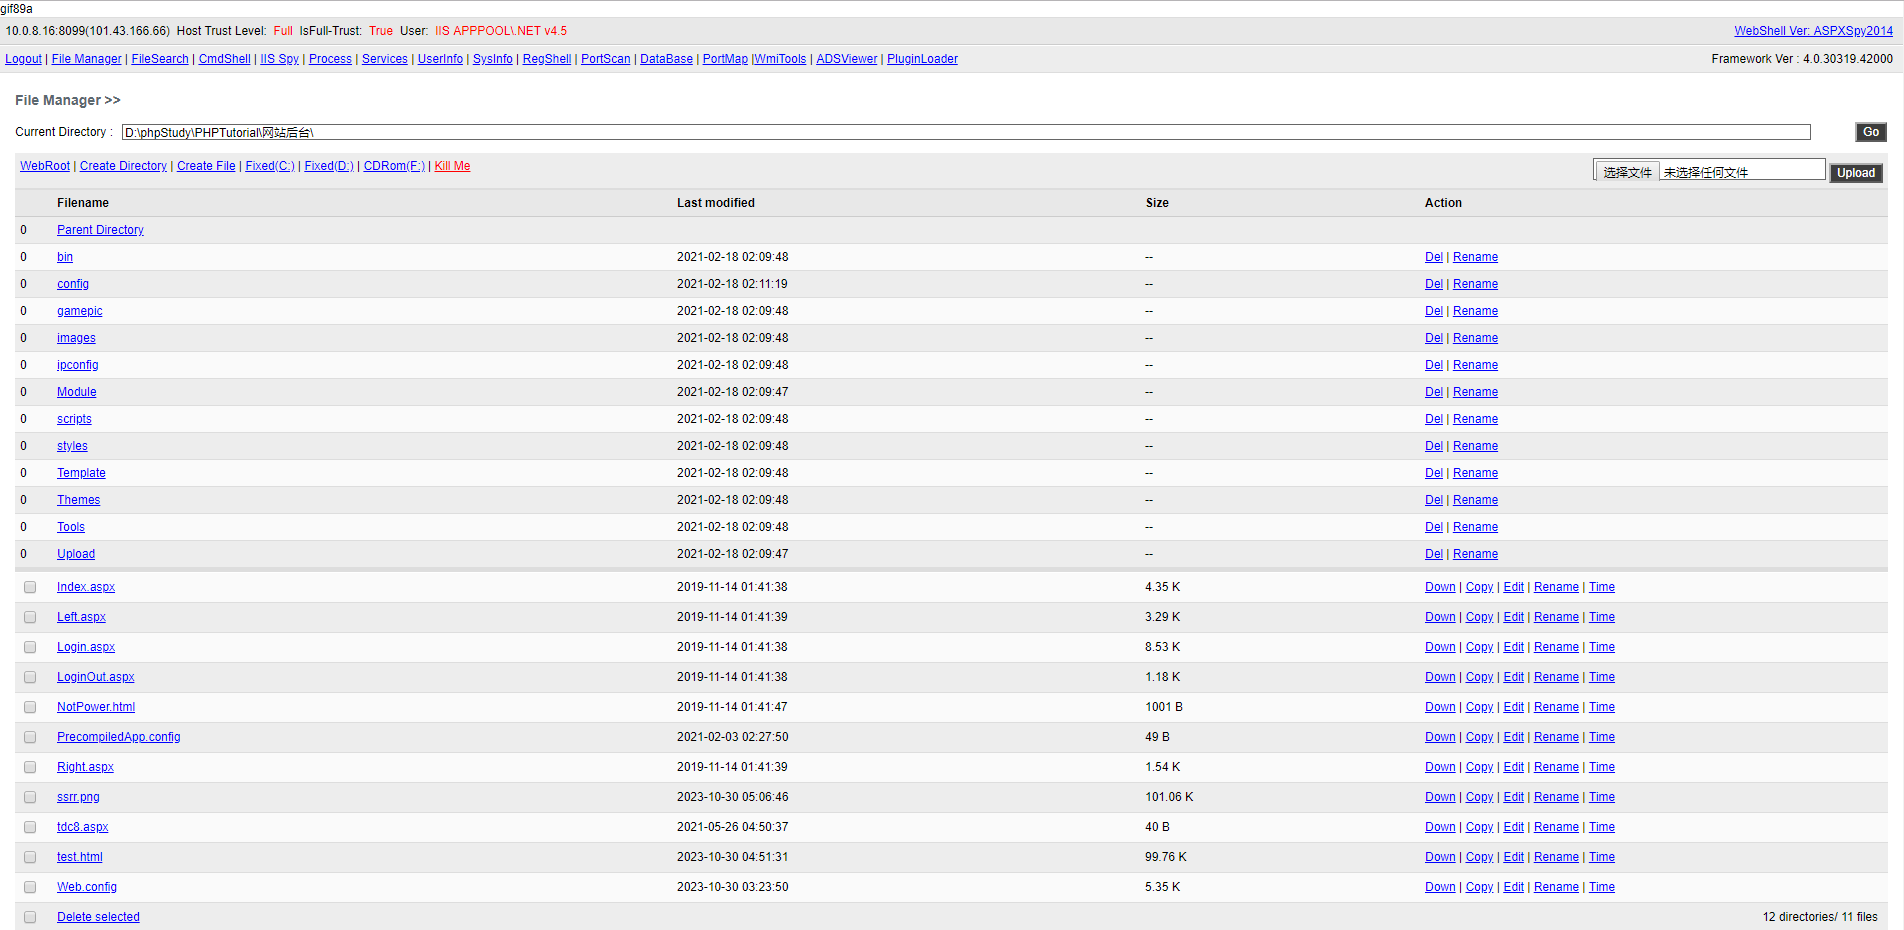Switch to the SysInfo page
1904x930 pixels.
pyautogui.click(x=492, y=59)
